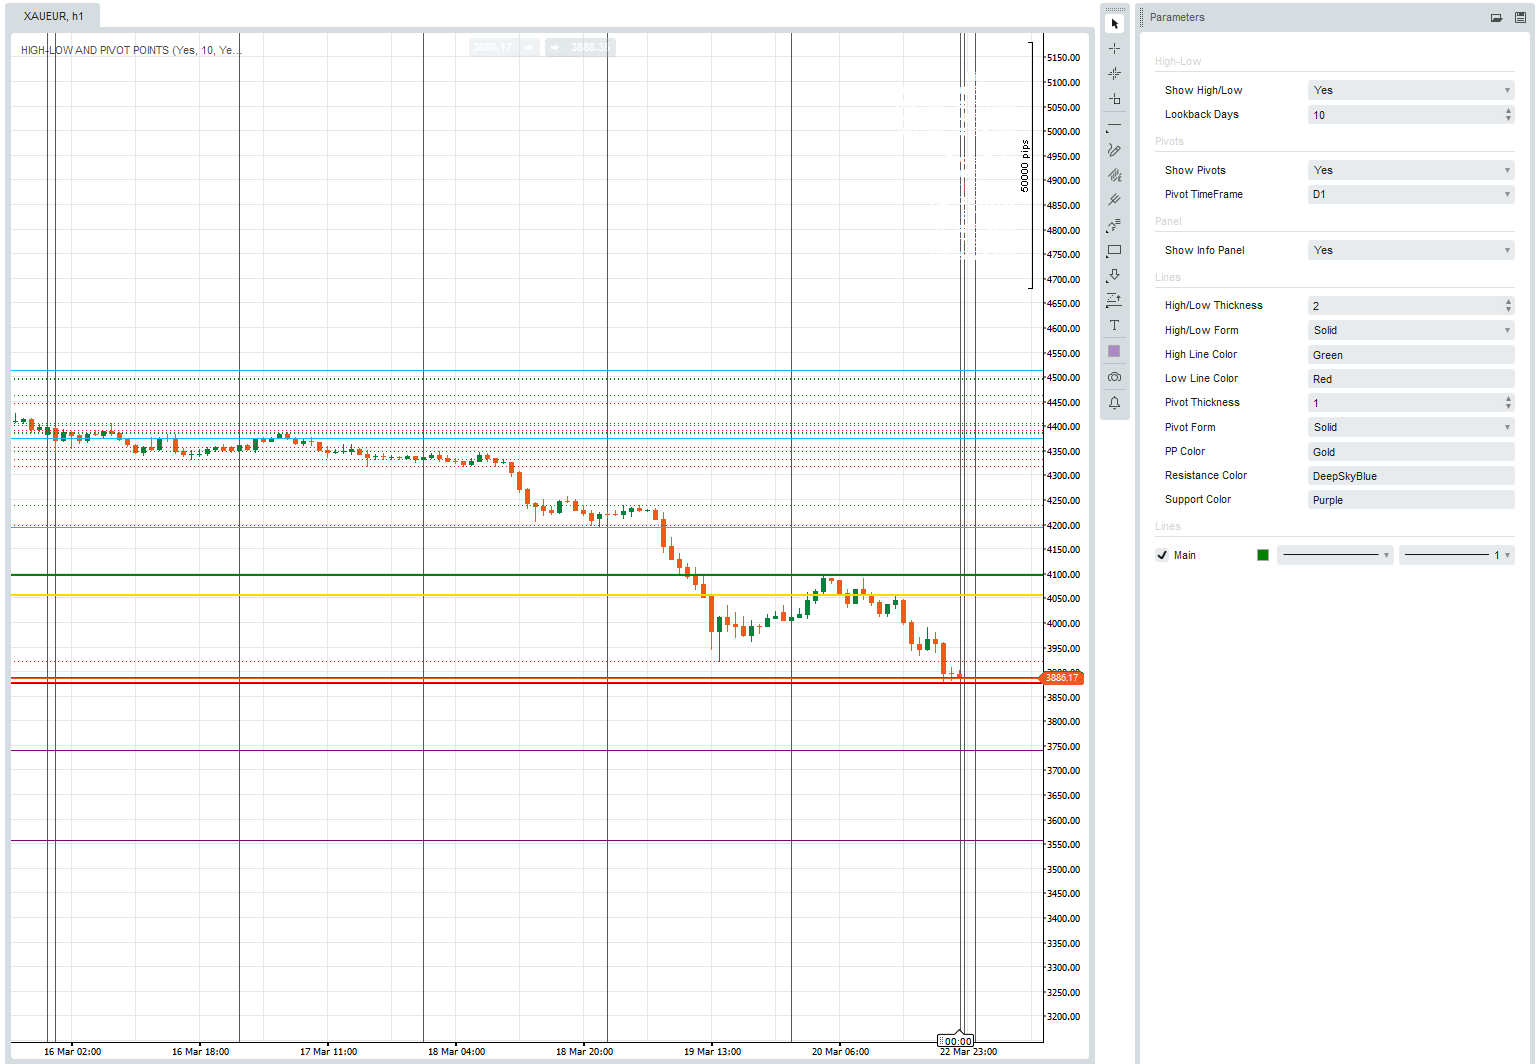
Task: Select the freehand pen drawing tool
Action: click(1114, 151)
